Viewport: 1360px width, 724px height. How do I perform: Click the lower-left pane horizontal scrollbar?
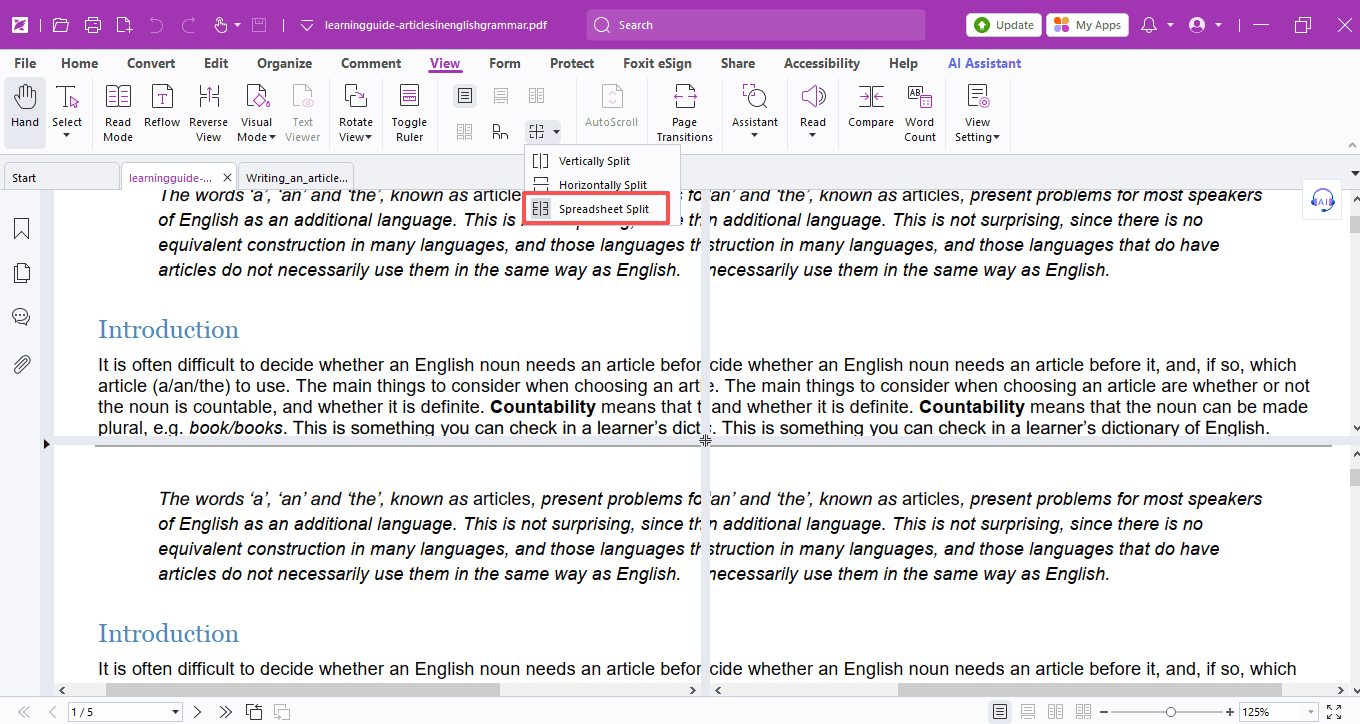(302, 689)
